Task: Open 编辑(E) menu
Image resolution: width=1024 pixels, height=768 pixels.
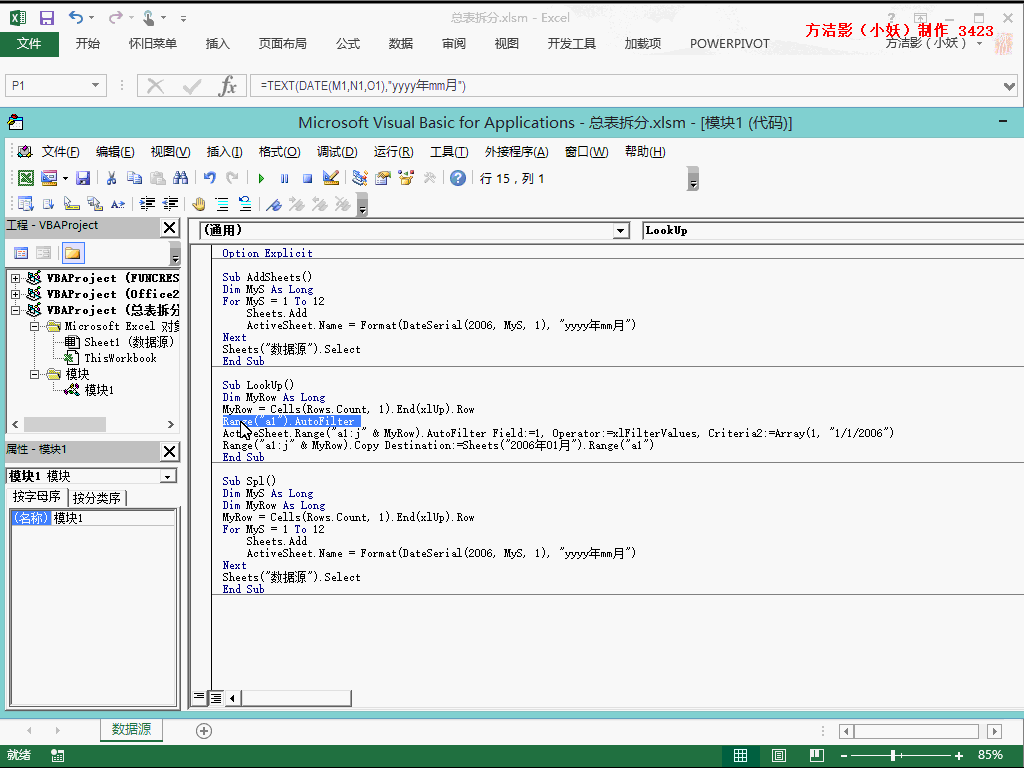Action: coord(115,152)
